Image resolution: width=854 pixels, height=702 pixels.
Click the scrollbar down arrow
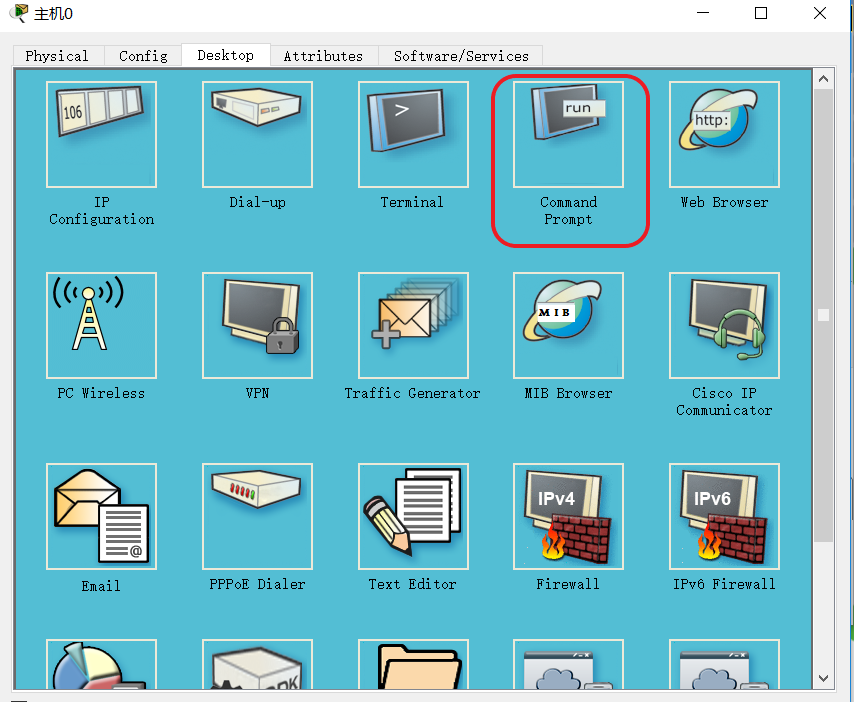[x=824, y=679]
